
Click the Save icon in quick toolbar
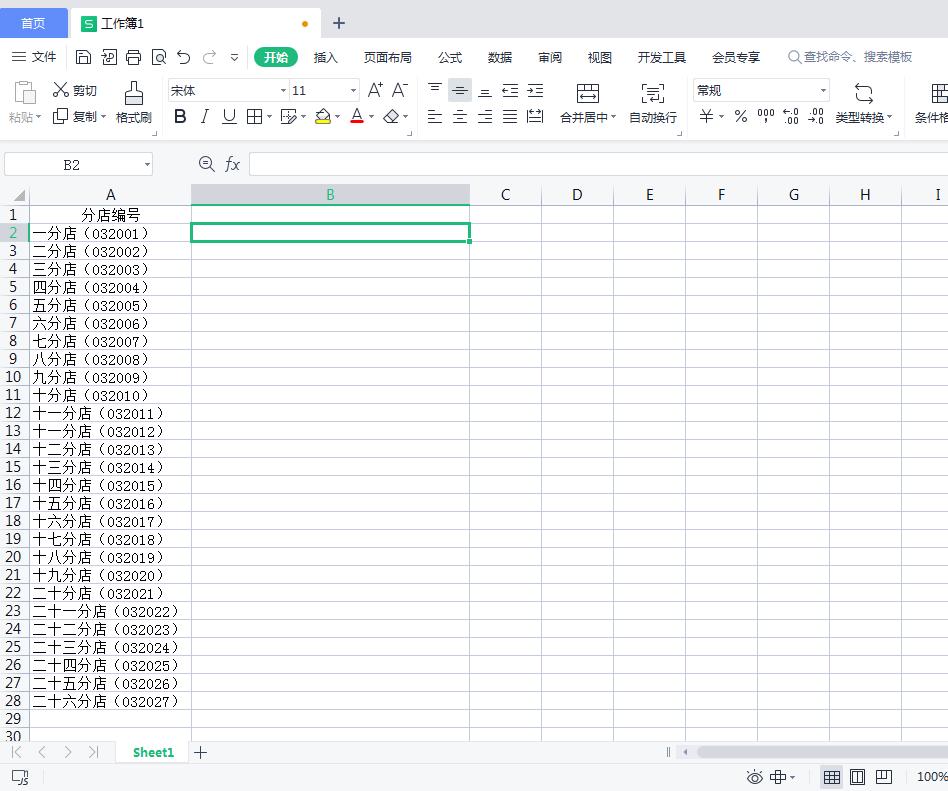click(x=83, y=57)
